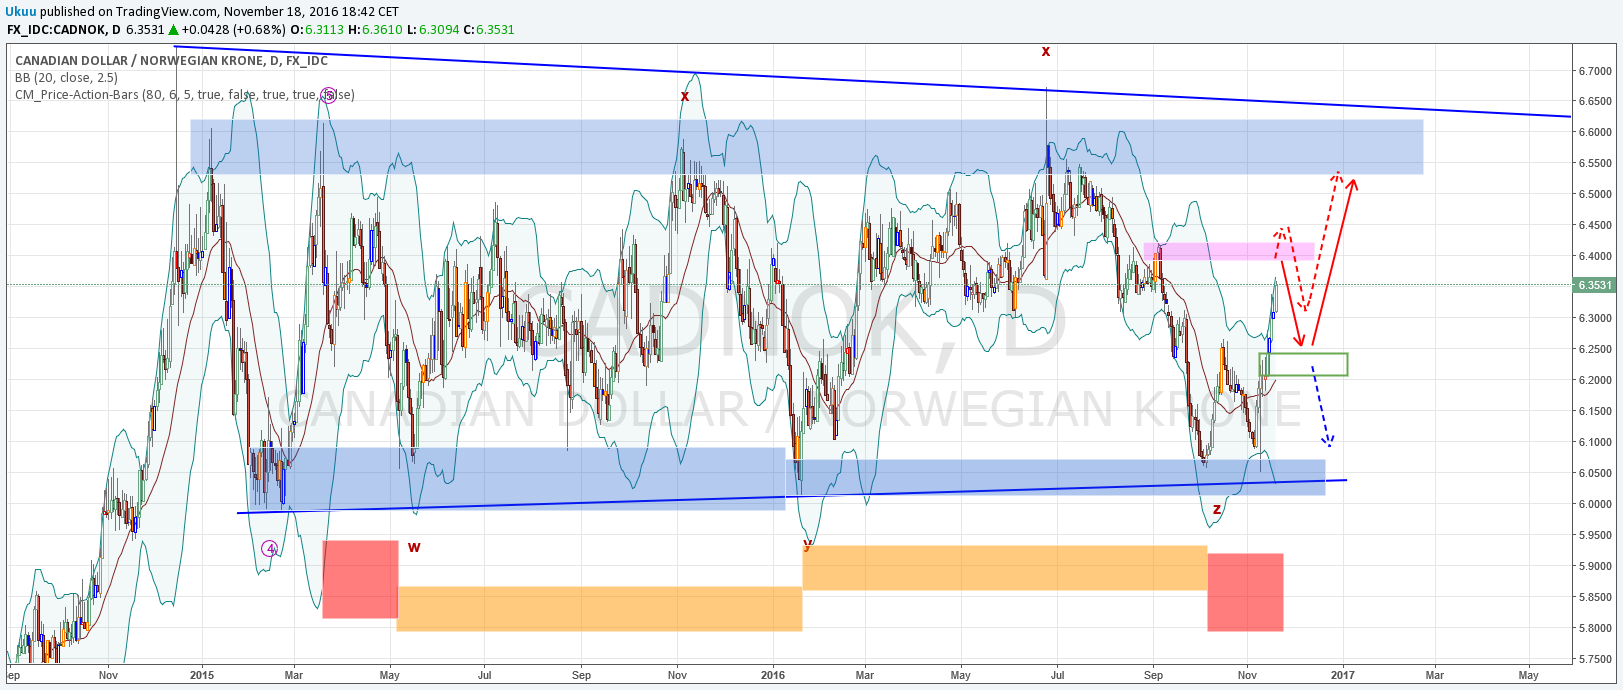
Task: Click the 5.8000 price axis label
Action: click(x=1595, y=628)
